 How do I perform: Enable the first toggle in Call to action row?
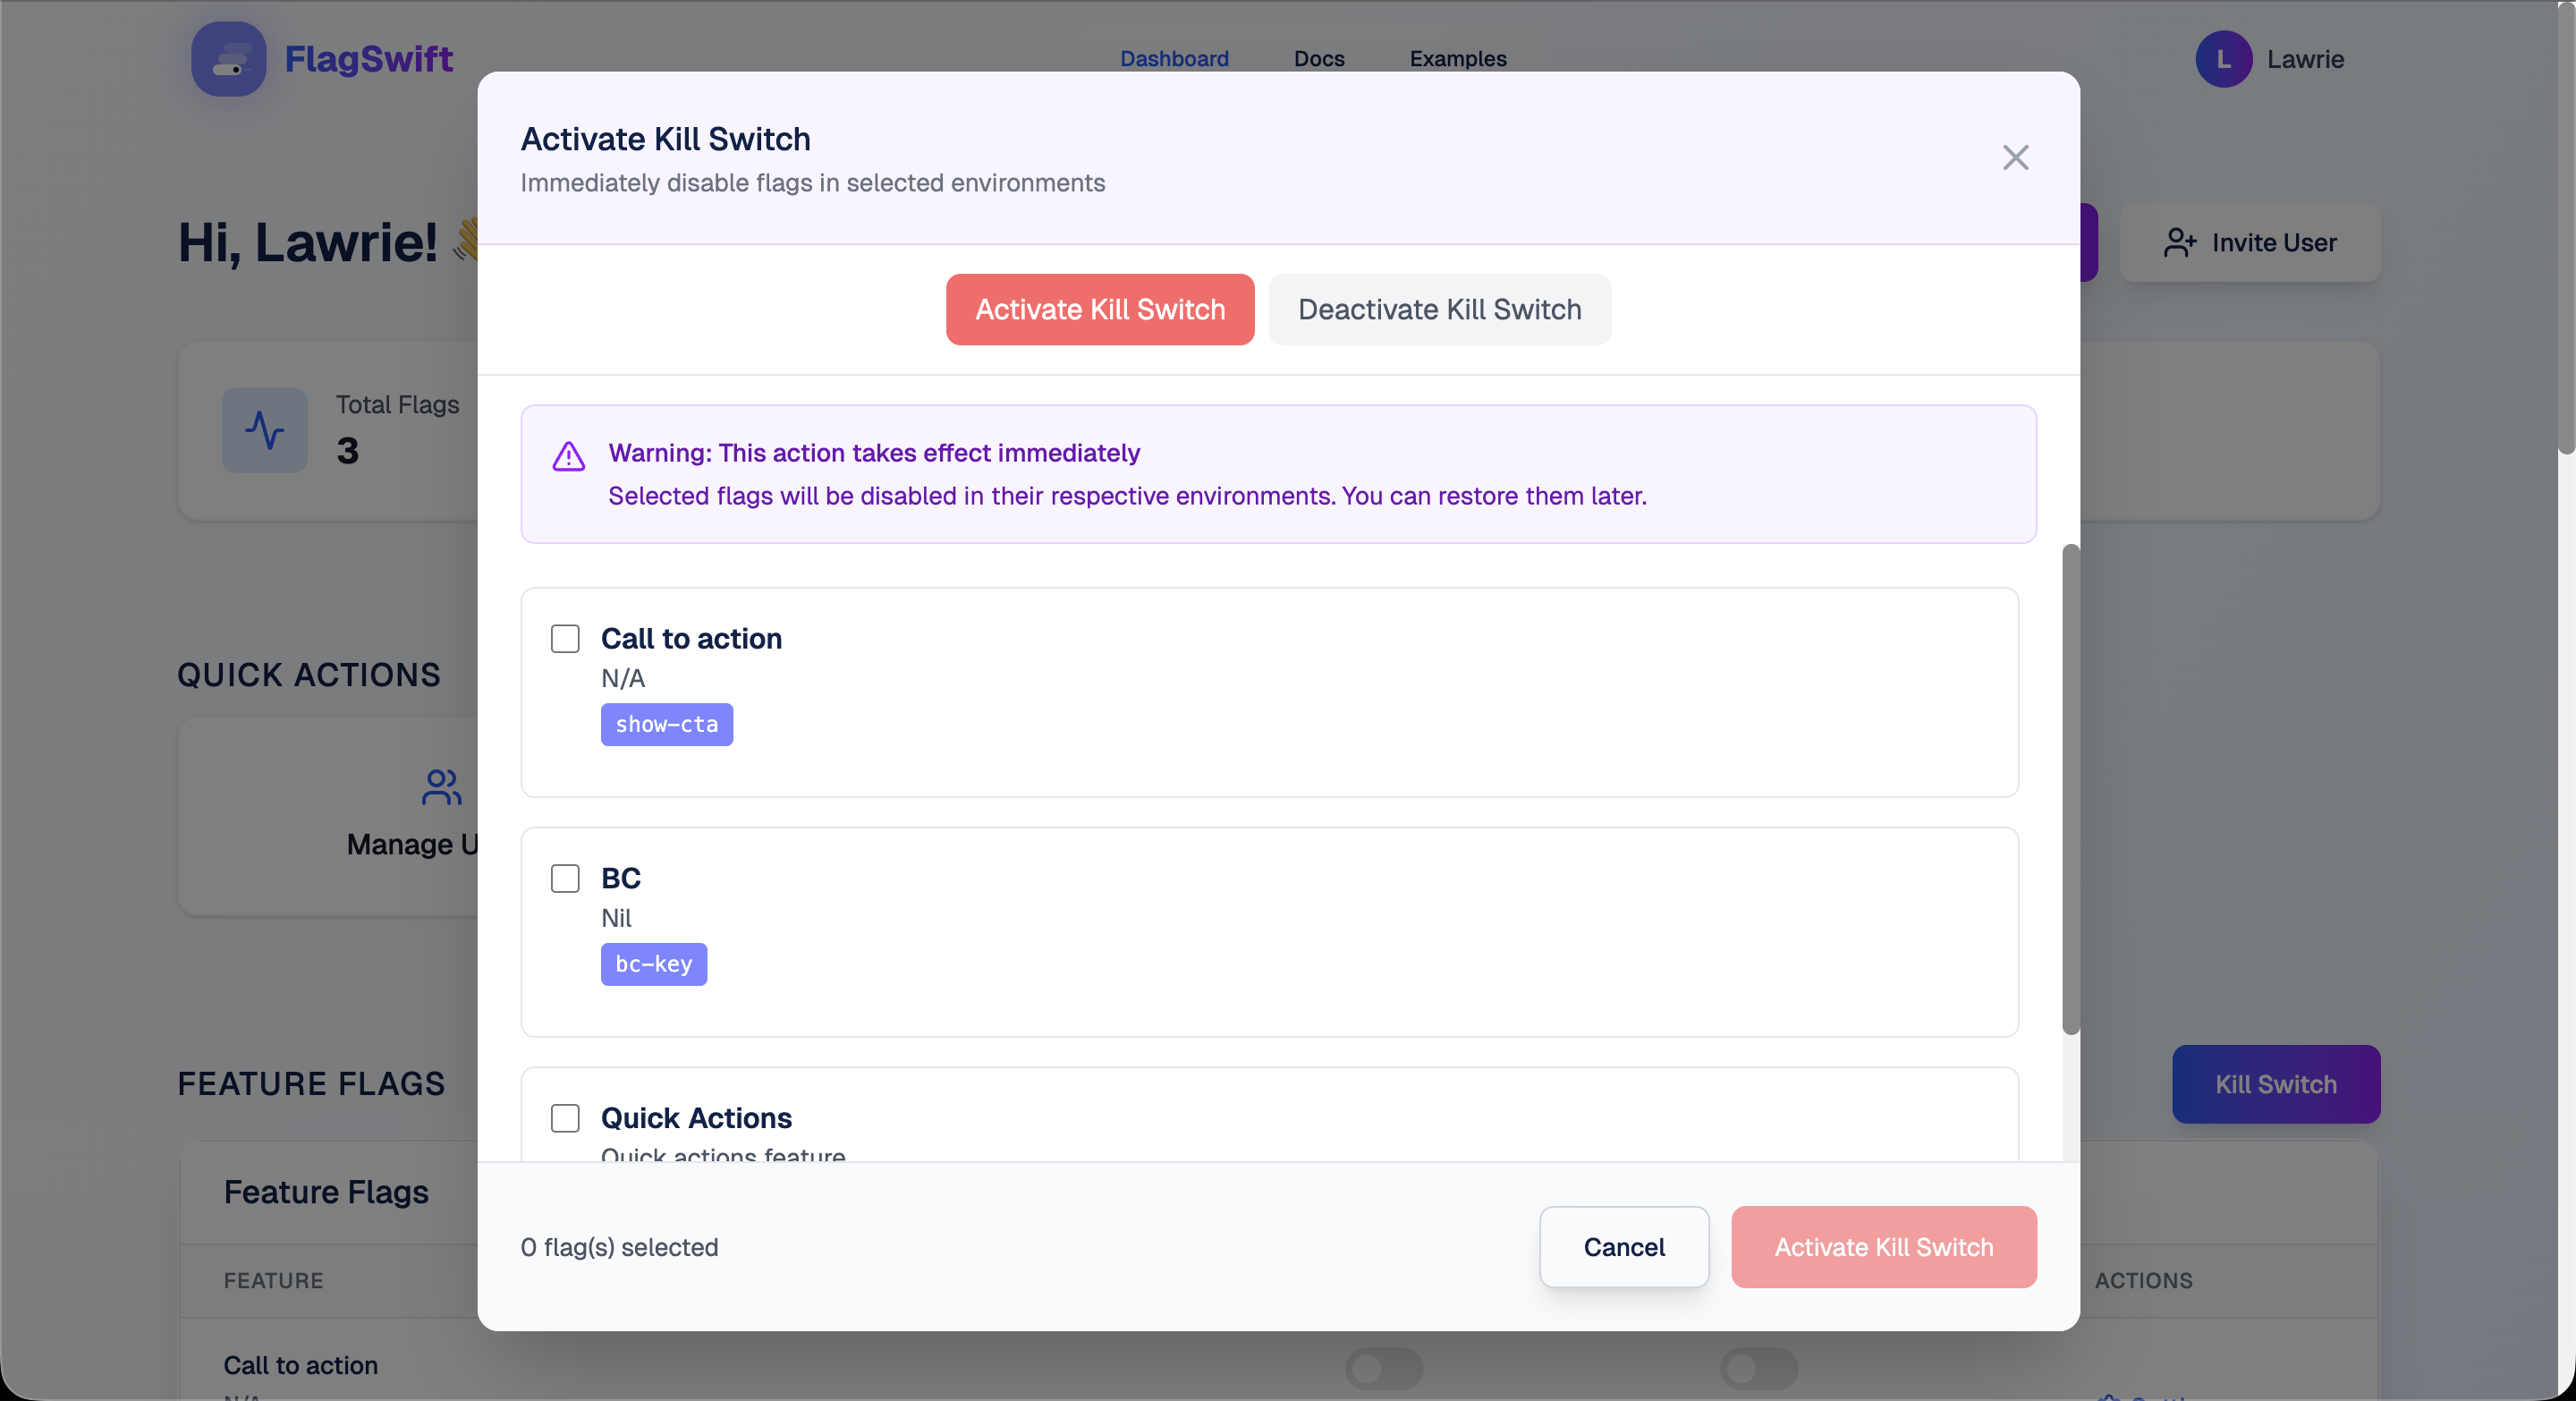1384,1369
